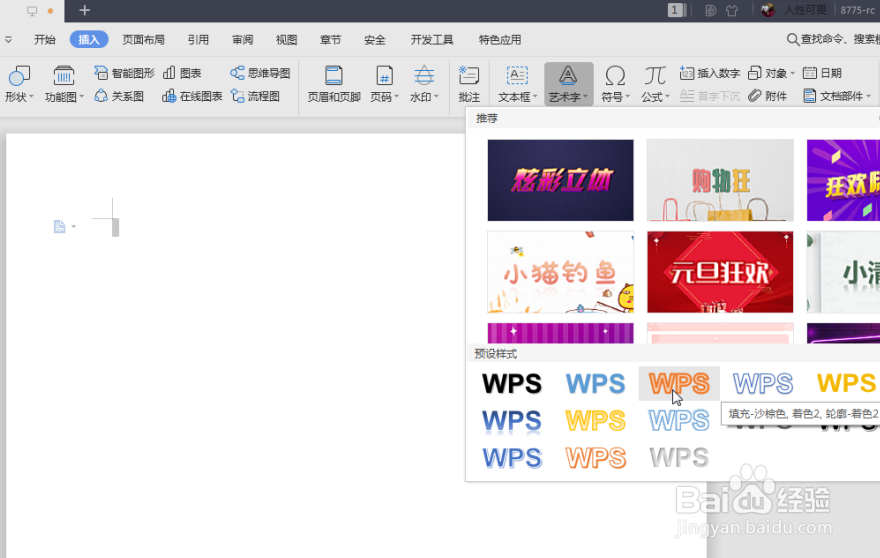Switch to the 视图 tab

pos(286,39)
